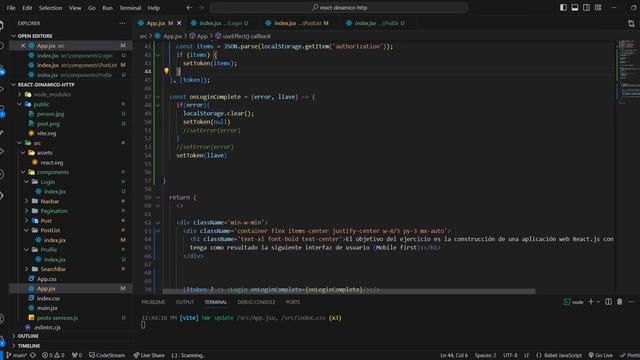This screenshot has width=640, height=360.
Task: Toggle the secondary side bar
Action: (x=586, y=7)
